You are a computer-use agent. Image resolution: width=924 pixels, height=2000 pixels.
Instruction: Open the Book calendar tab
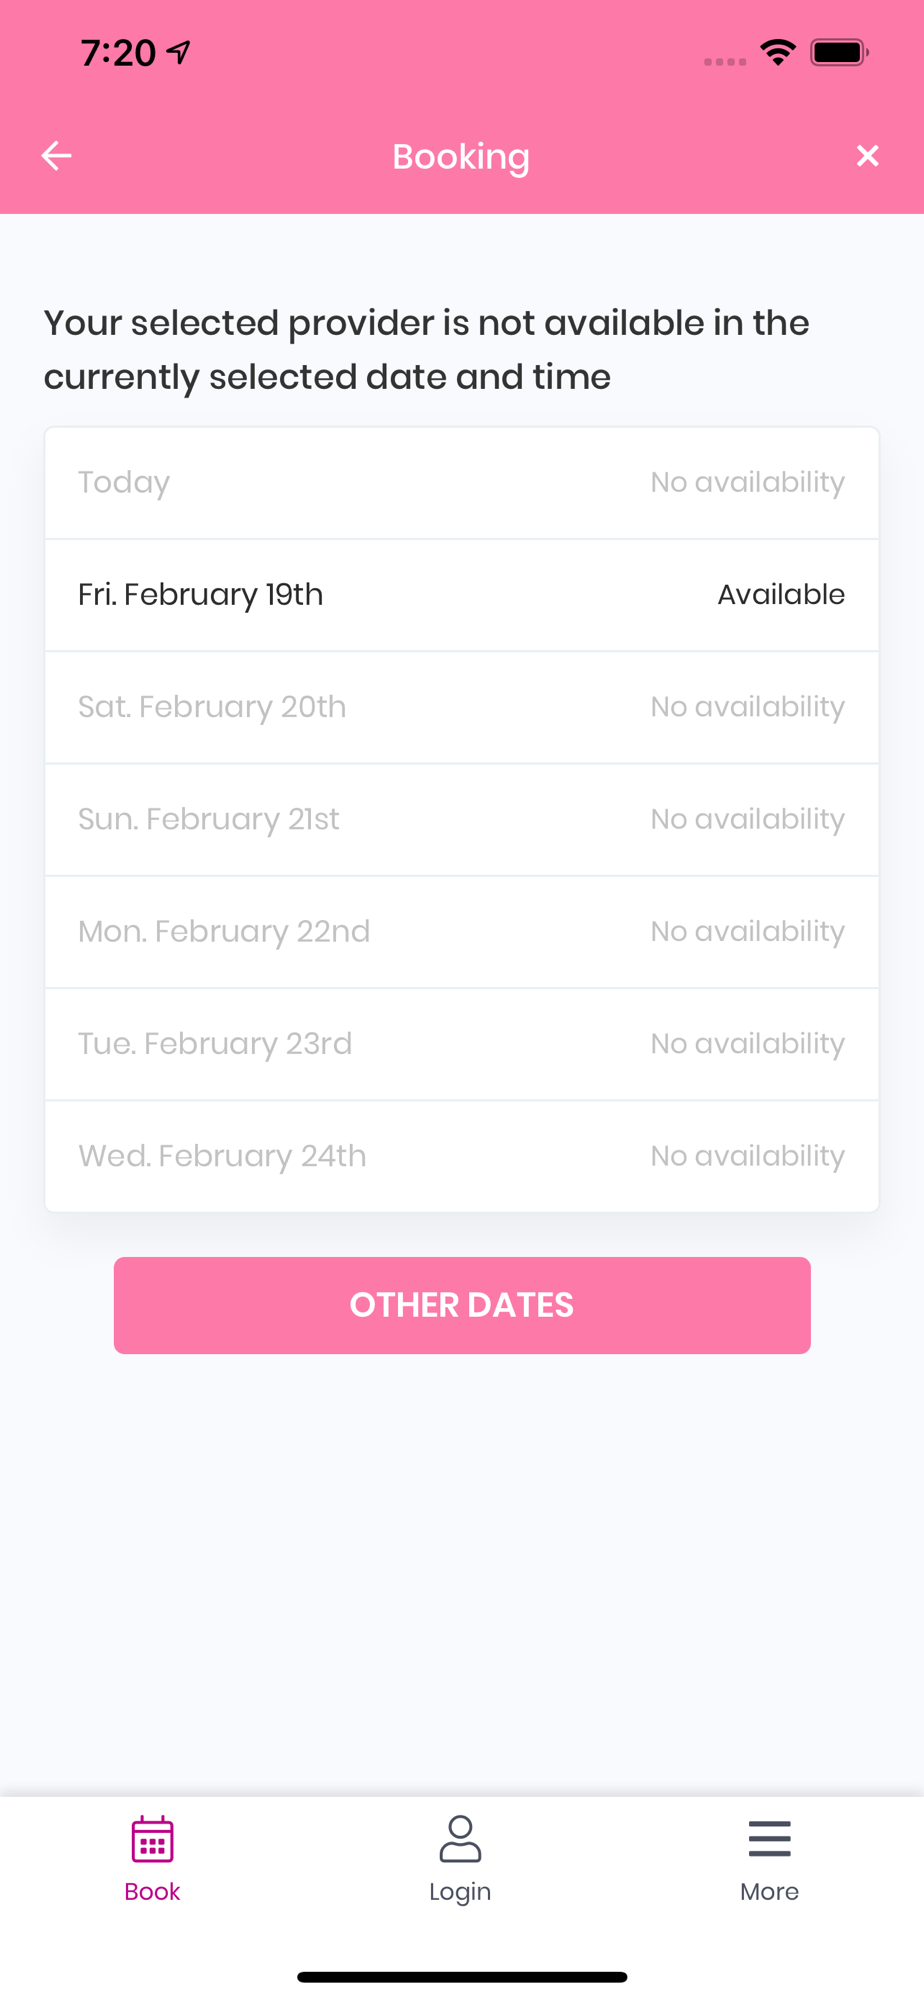[152, 1859]
